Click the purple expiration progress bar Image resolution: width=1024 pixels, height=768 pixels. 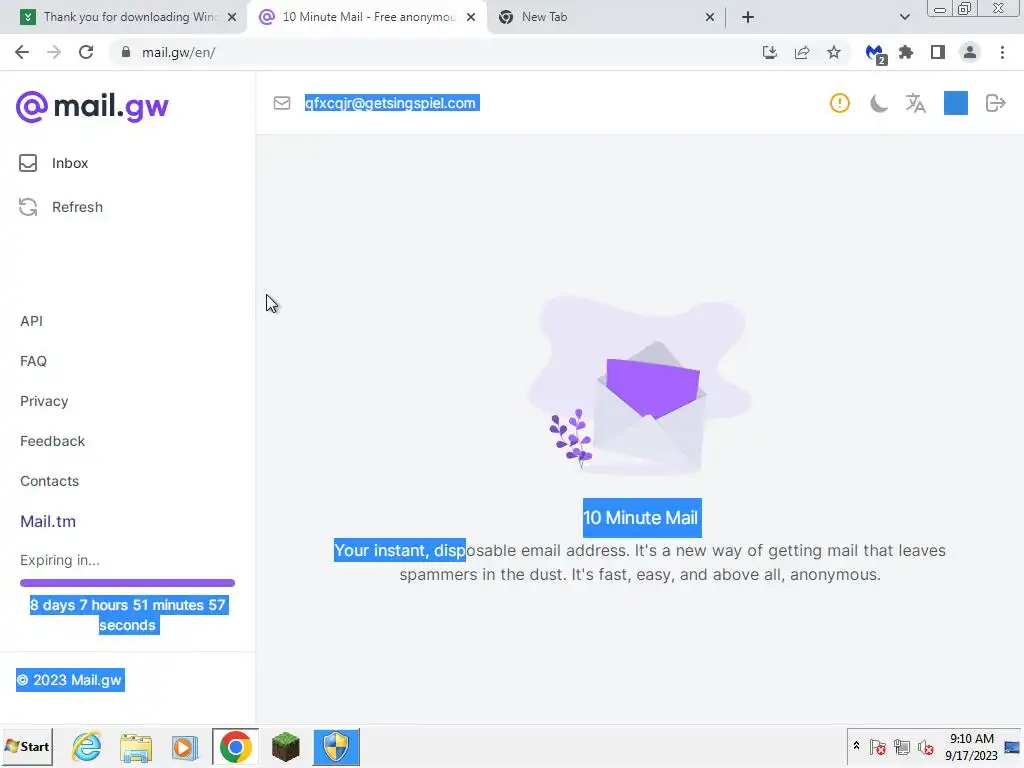[x=127, y=583]
